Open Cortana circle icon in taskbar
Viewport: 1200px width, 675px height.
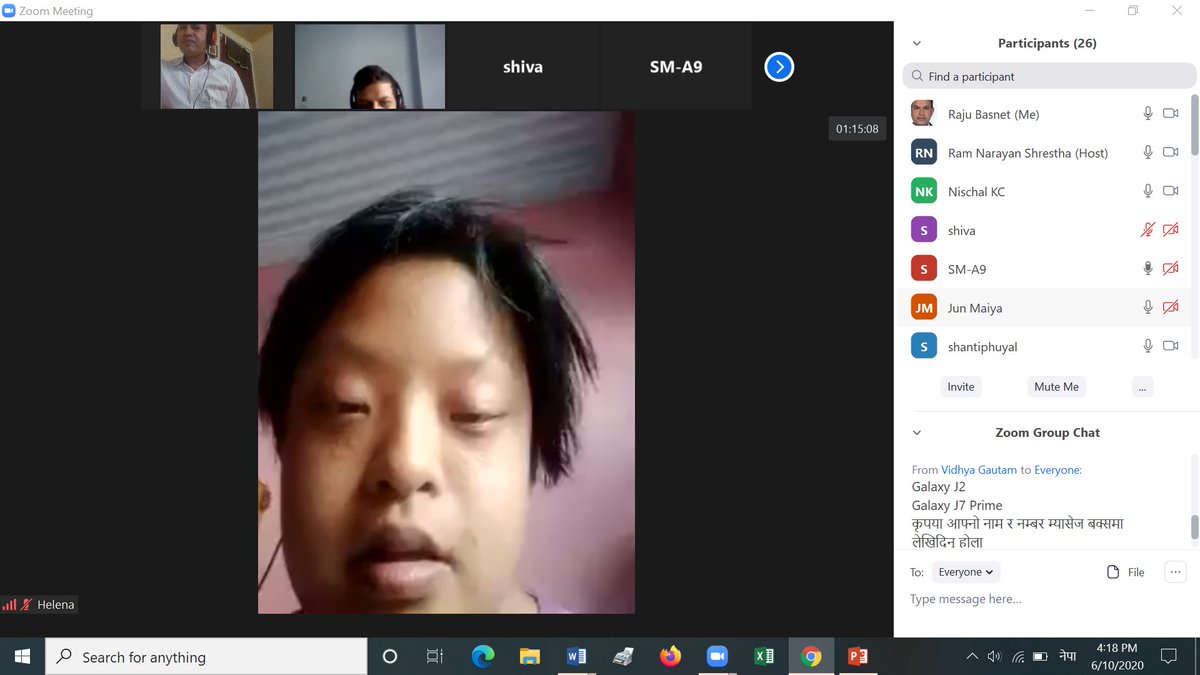click(390, 656)
